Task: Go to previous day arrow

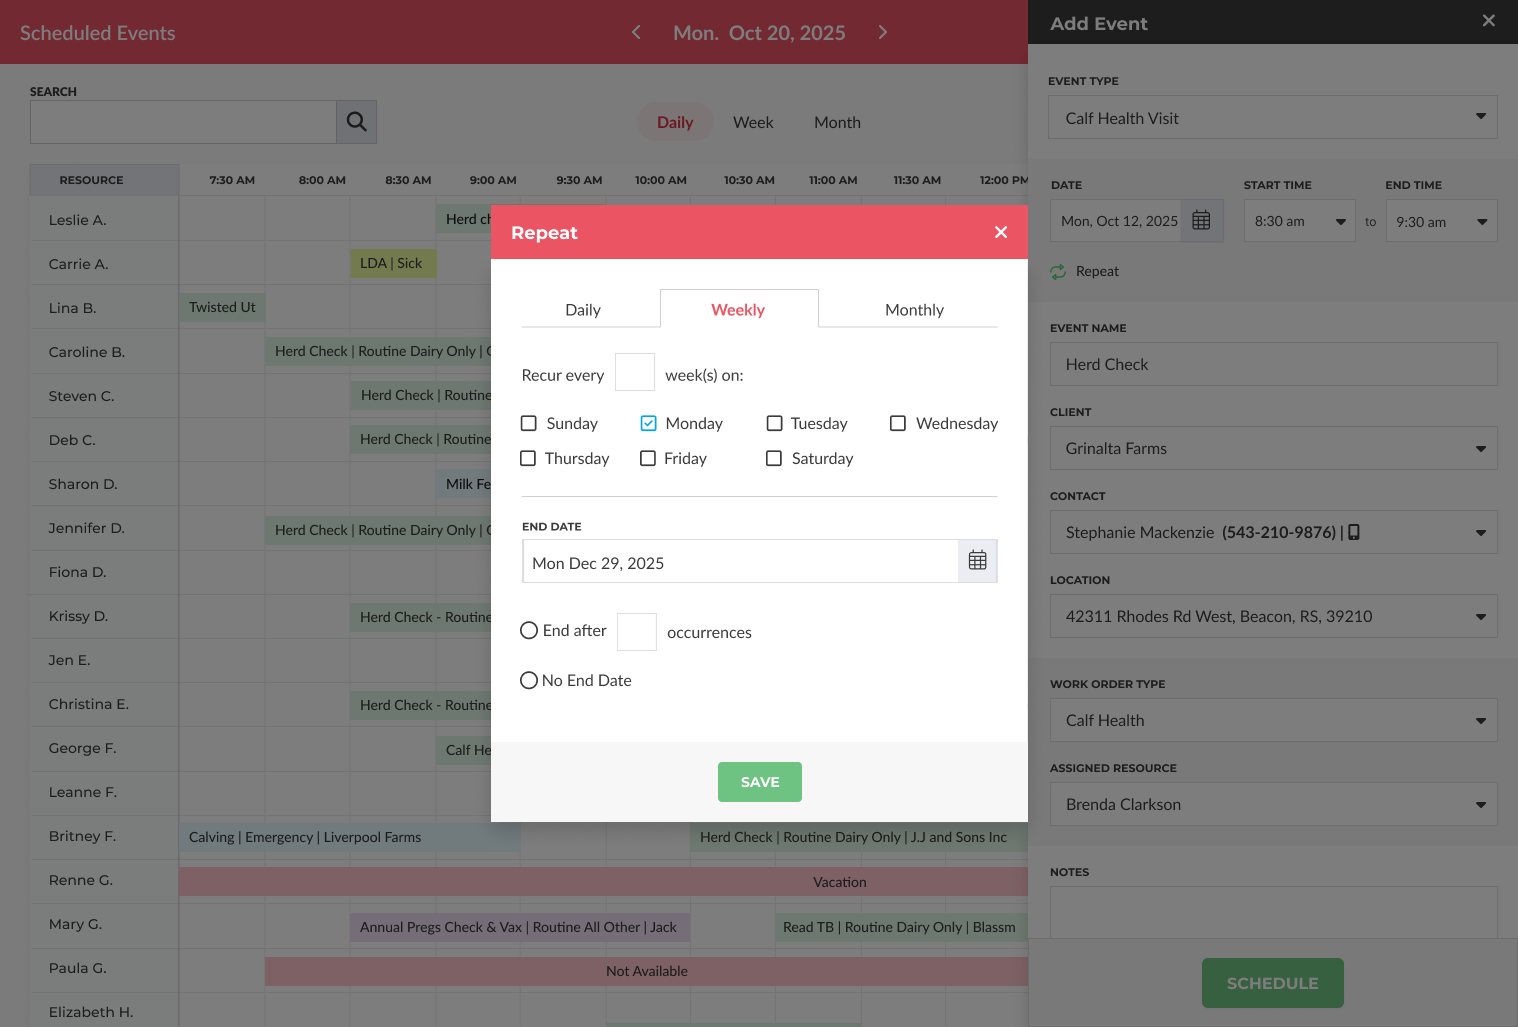Action: point(636,32)
